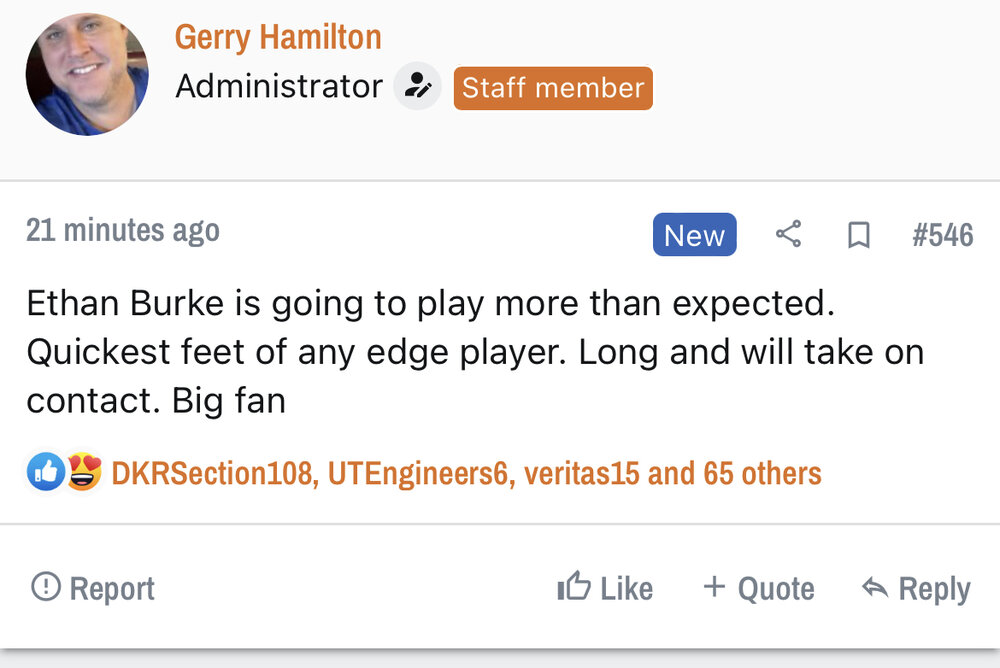Open DKRSection108's profile from reactions
1000x668 pixels.
(212, 473)
